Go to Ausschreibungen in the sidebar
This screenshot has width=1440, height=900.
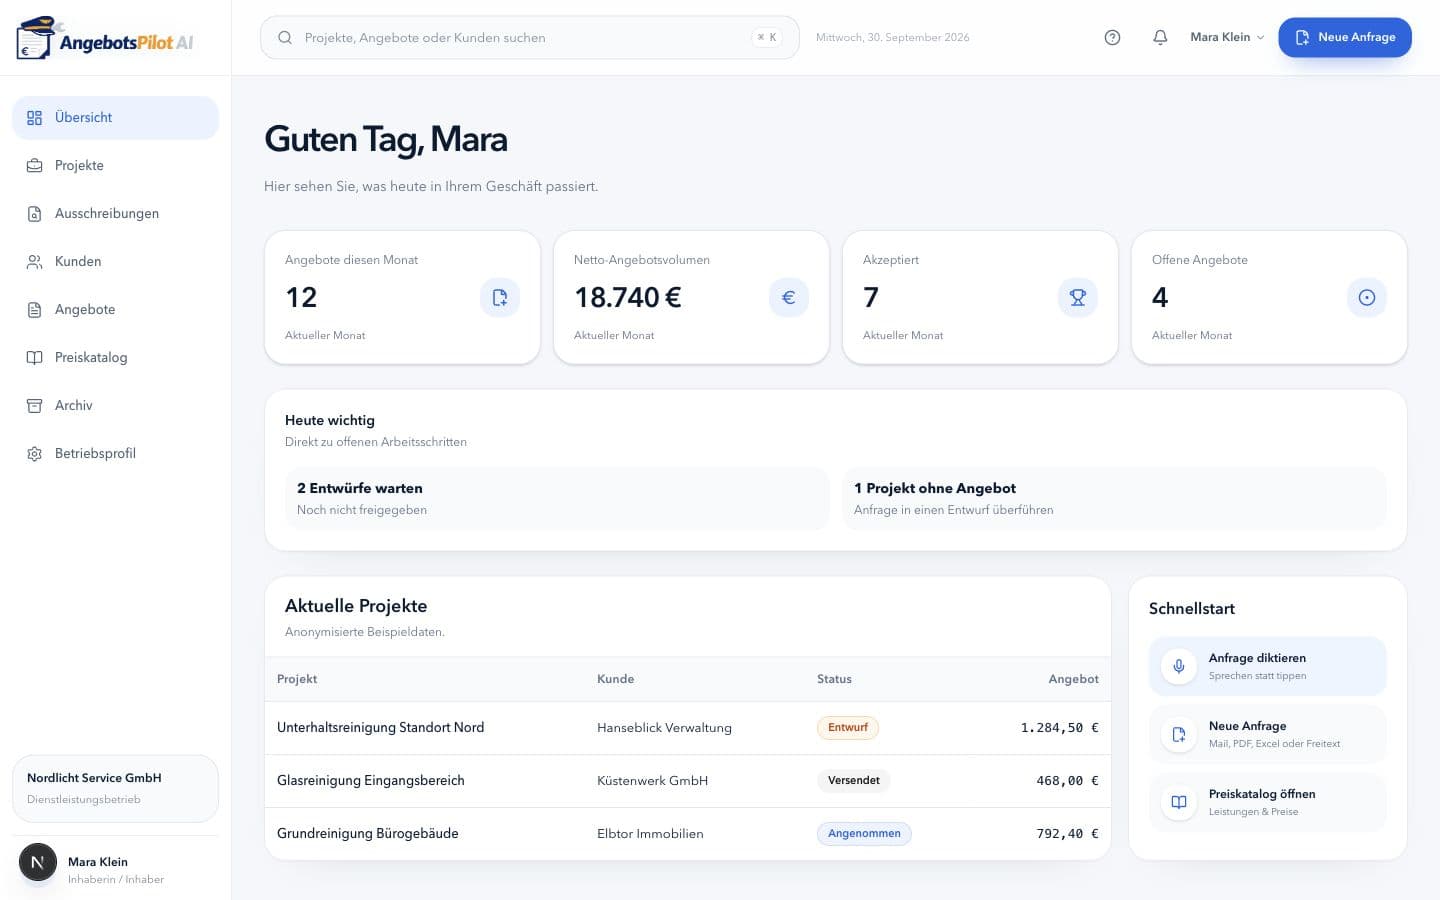(115, 213)
